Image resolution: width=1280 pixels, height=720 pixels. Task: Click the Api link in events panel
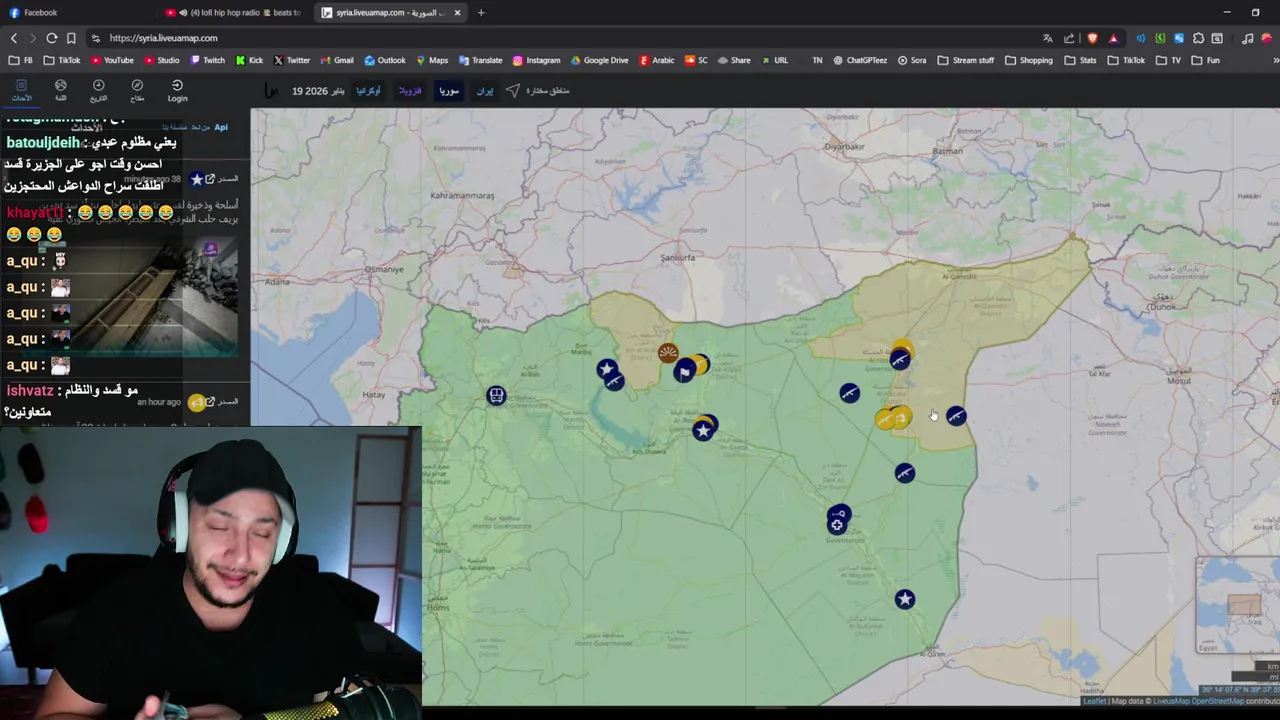[x=221, y=127]
